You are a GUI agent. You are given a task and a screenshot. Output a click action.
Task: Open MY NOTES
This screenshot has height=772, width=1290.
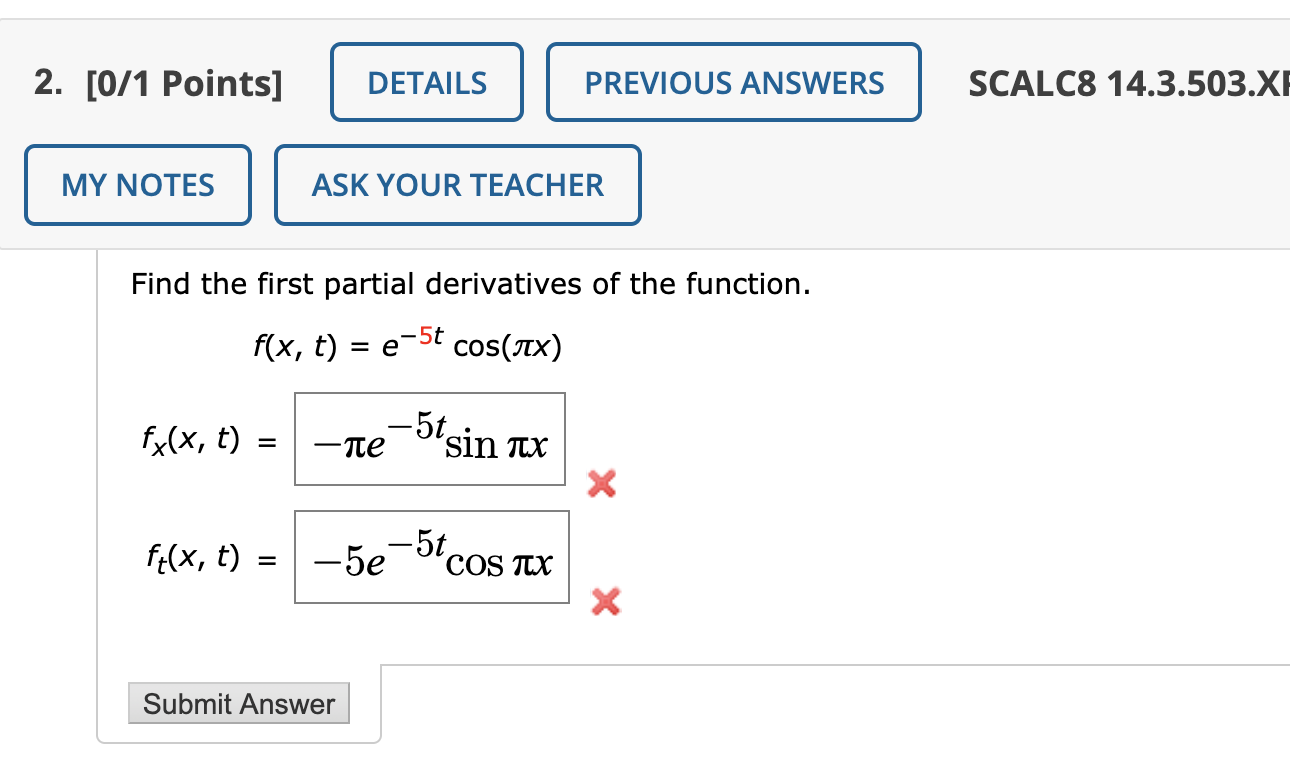[x=138, y=185]
